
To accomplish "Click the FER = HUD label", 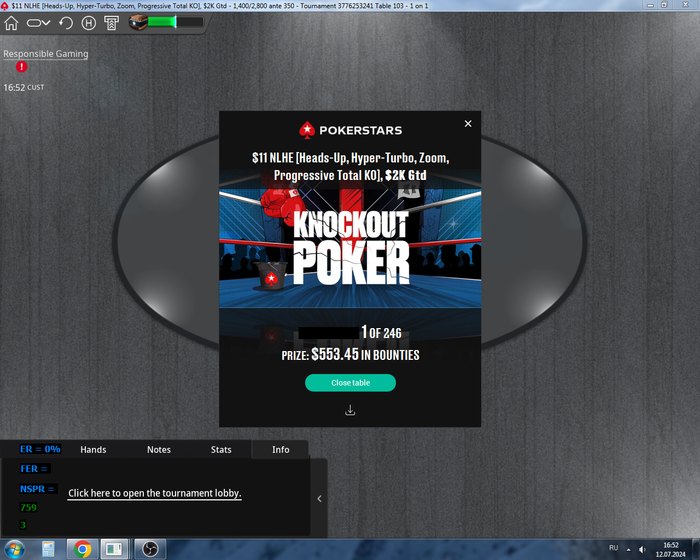I will 34,469.
